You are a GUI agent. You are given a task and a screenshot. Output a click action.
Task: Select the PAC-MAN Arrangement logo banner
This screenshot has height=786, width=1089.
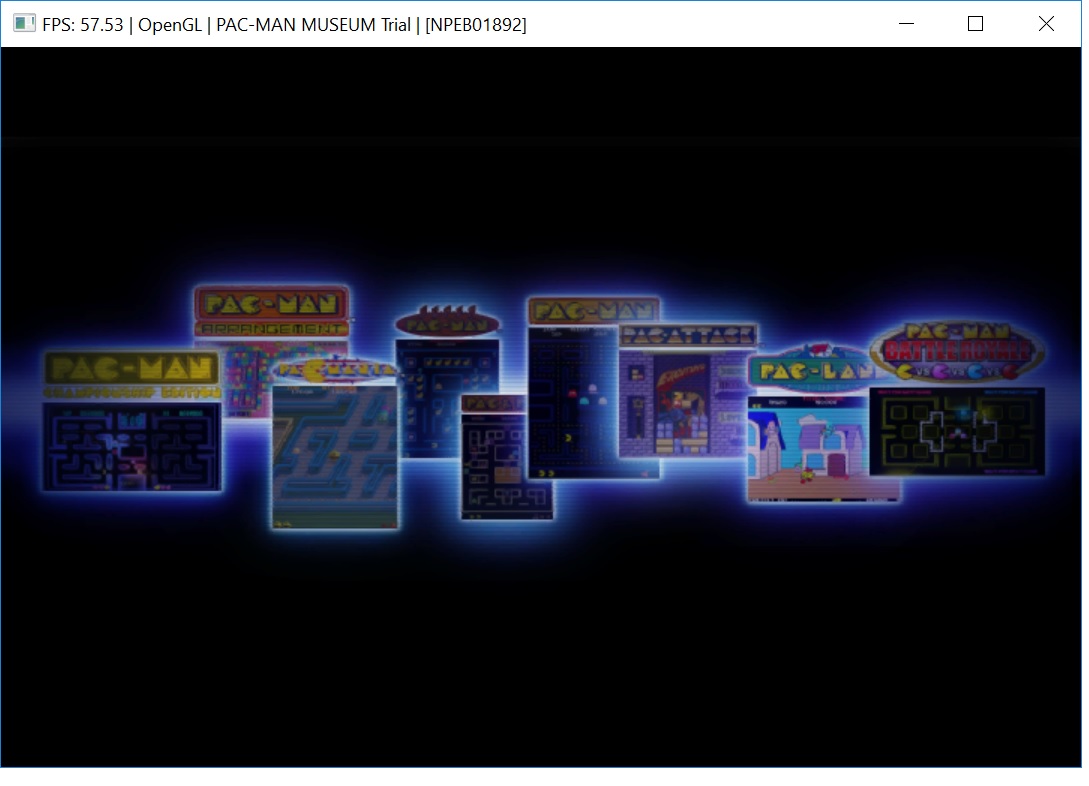pos(272,310)
